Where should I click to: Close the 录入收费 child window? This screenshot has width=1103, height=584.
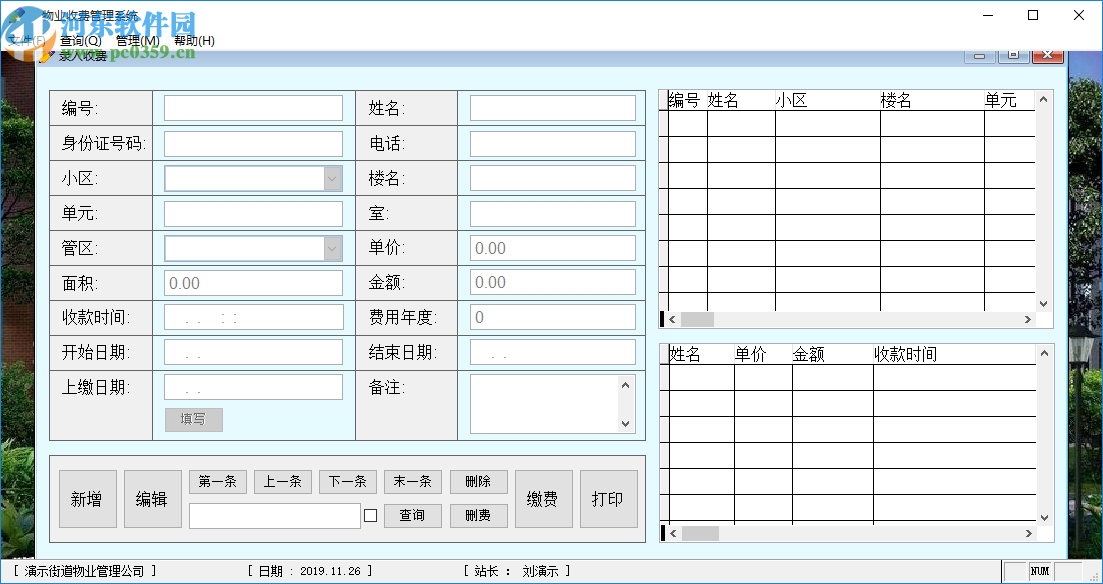pos(1047,55)
